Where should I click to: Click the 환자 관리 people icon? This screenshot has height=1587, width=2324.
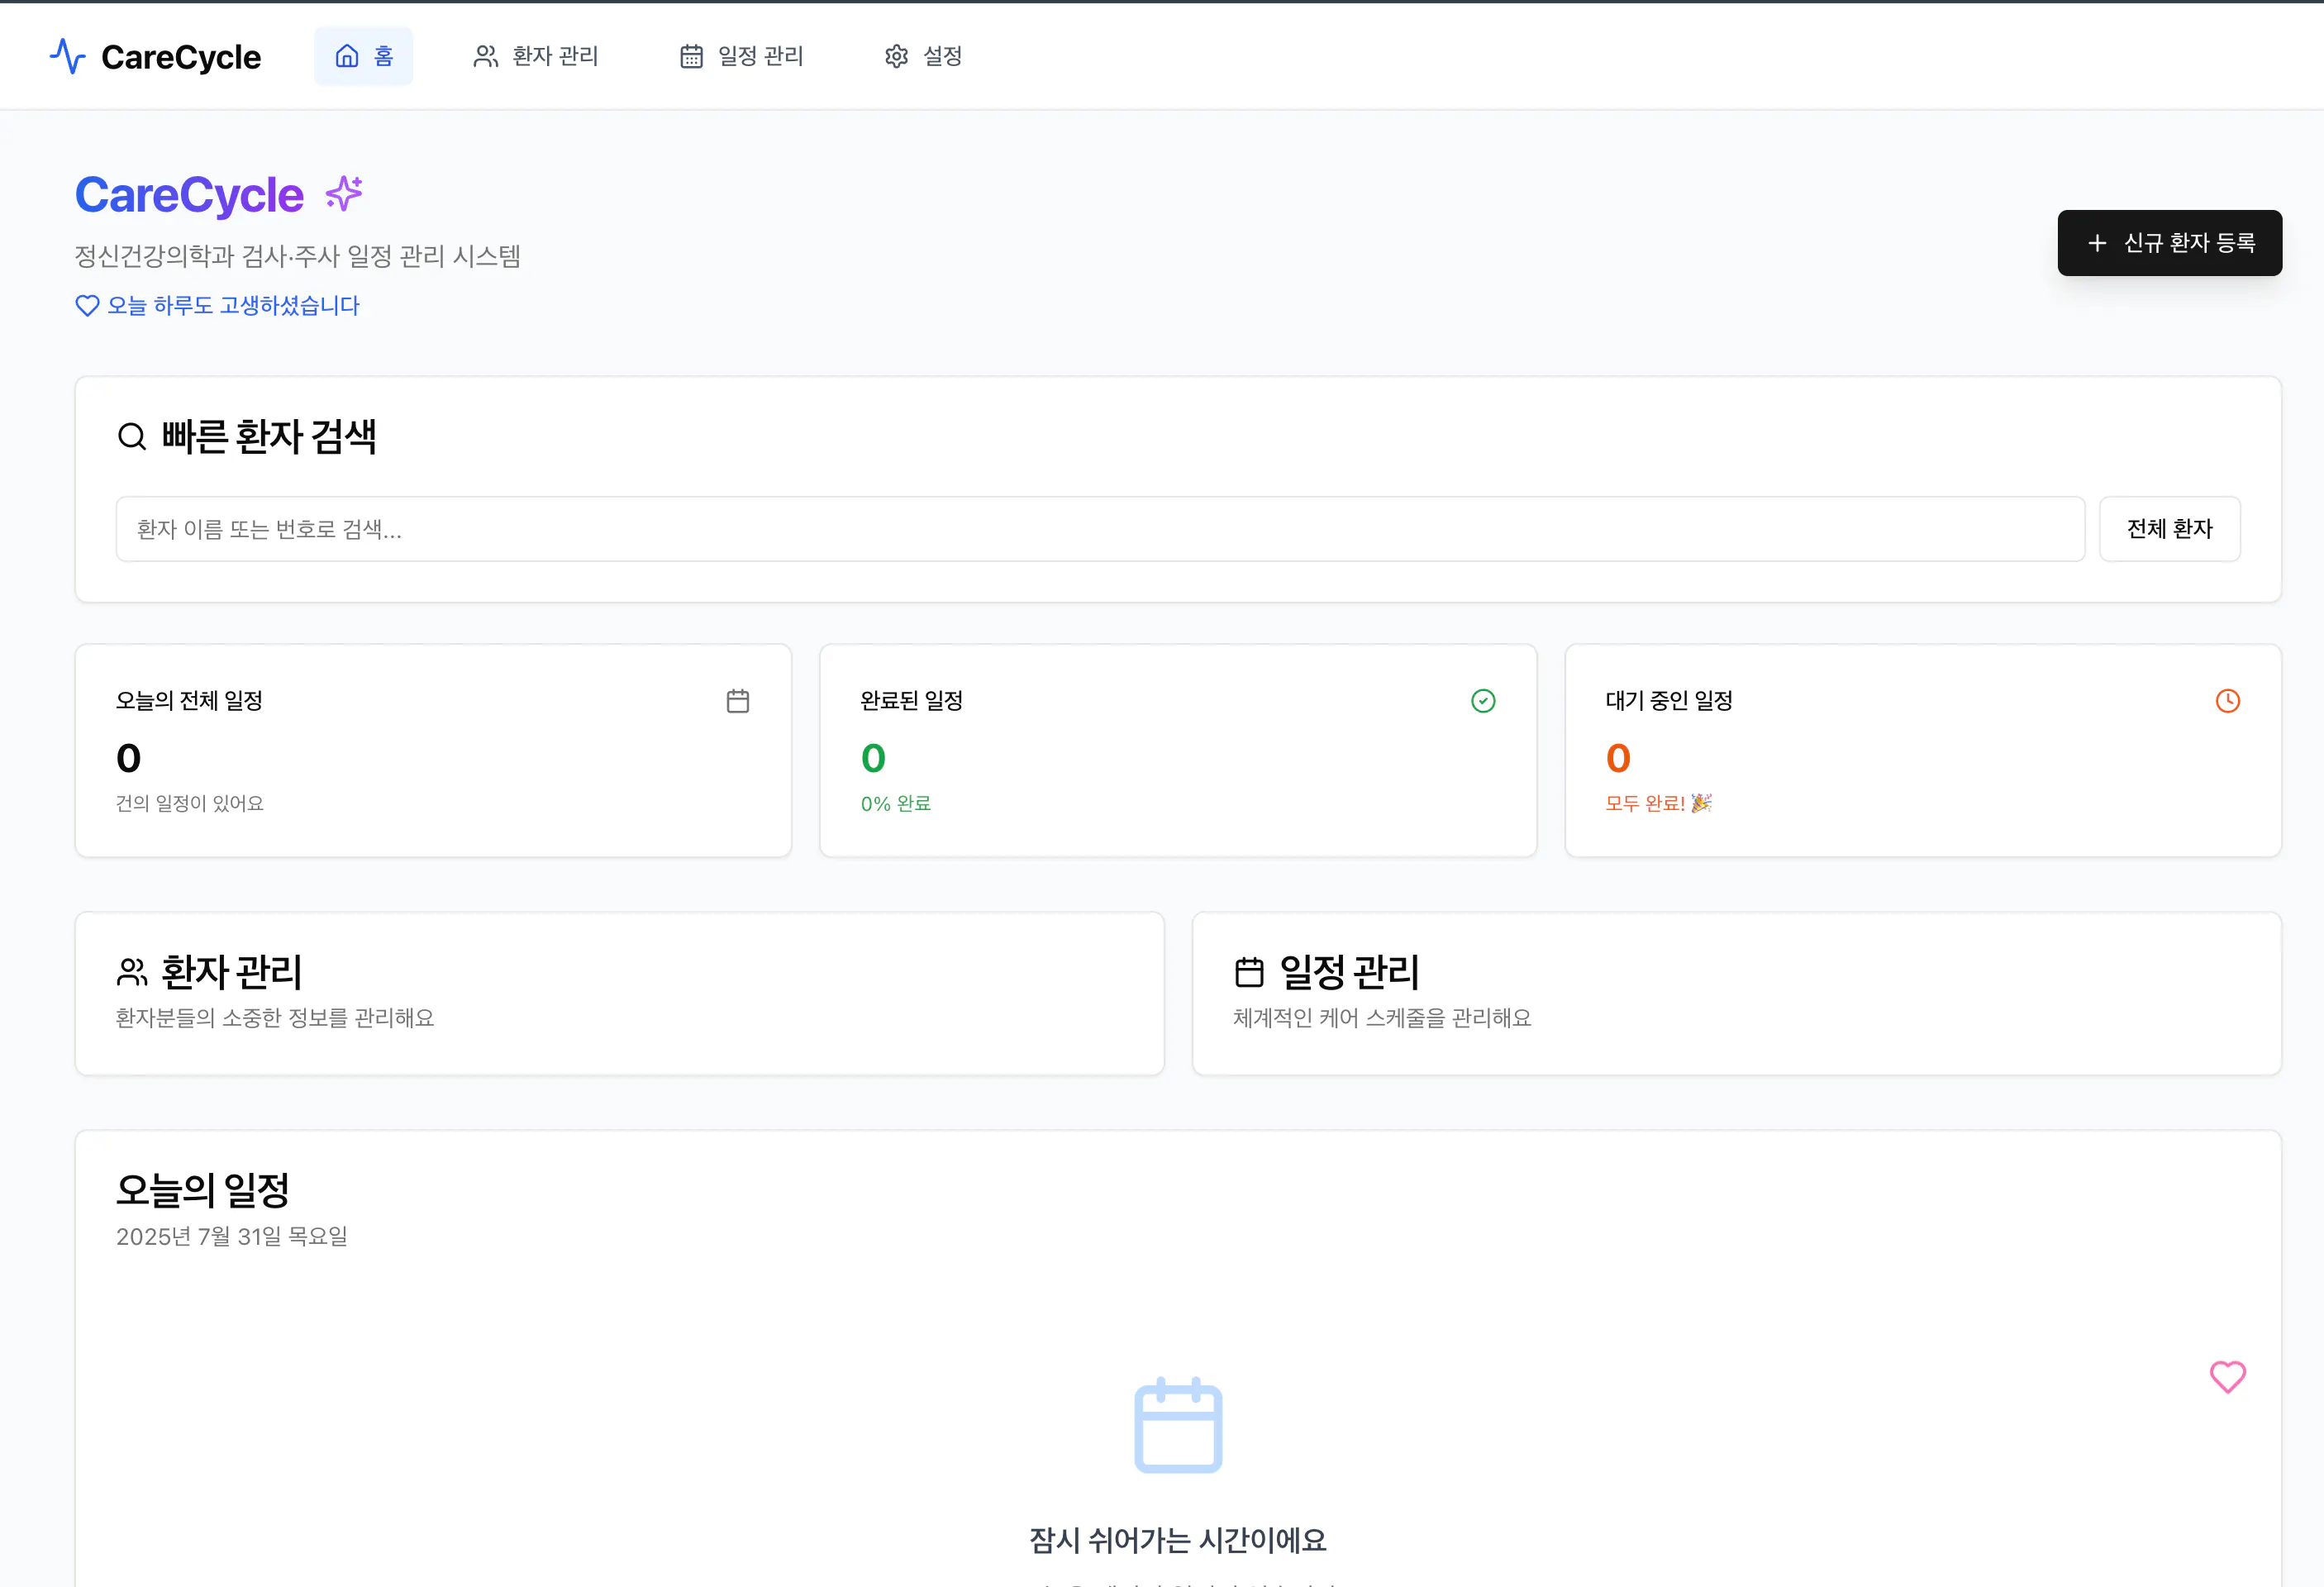pyautogui.click(x=485, y=57)
